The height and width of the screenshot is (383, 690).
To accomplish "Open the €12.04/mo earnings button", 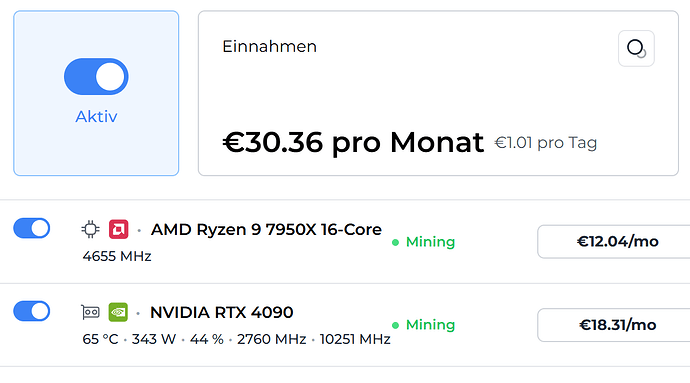I will click(x=614, y=241).
